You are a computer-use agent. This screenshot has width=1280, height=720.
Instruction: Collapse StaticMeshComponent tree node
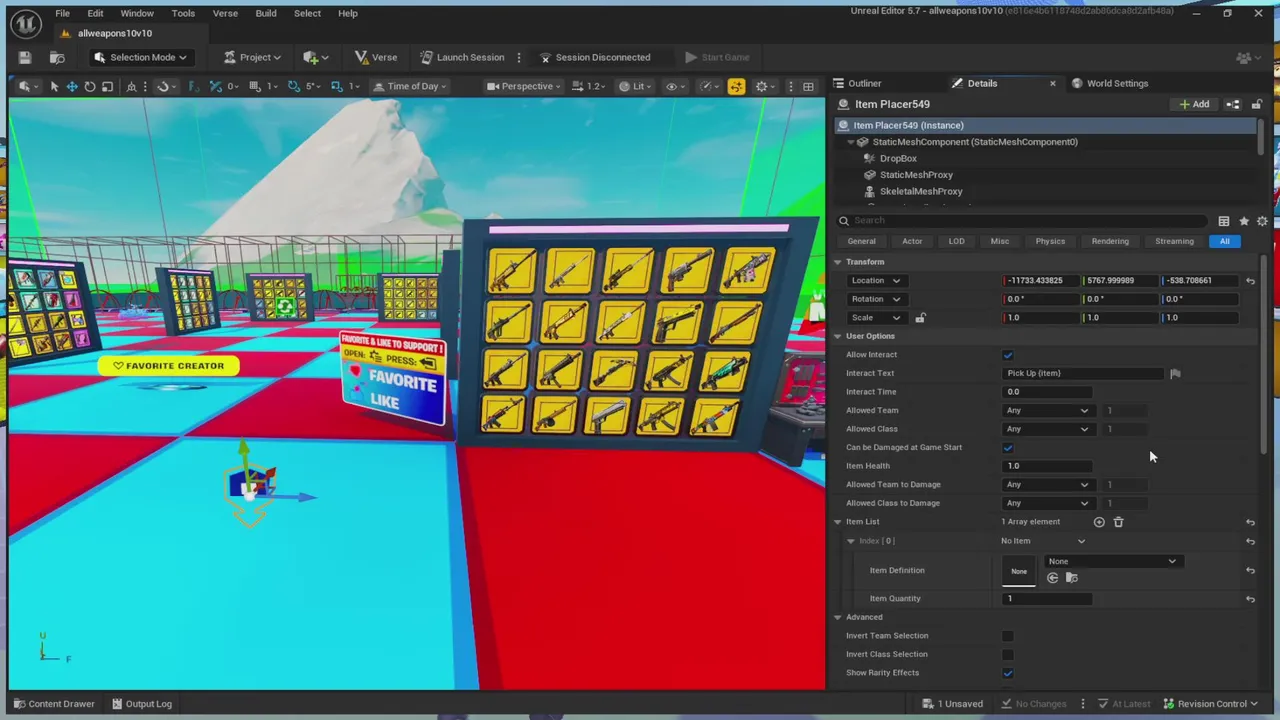851,142
